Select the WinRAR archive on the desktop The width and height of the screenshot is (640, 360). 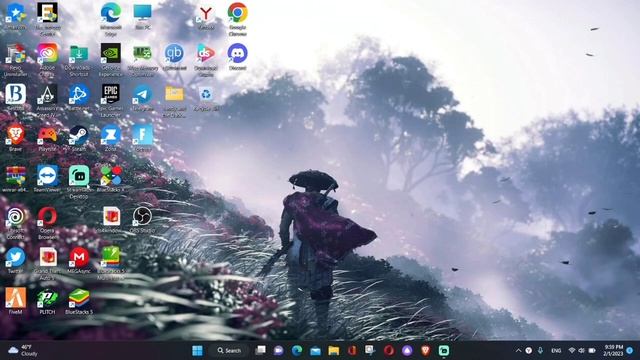(x=16, y=176)
